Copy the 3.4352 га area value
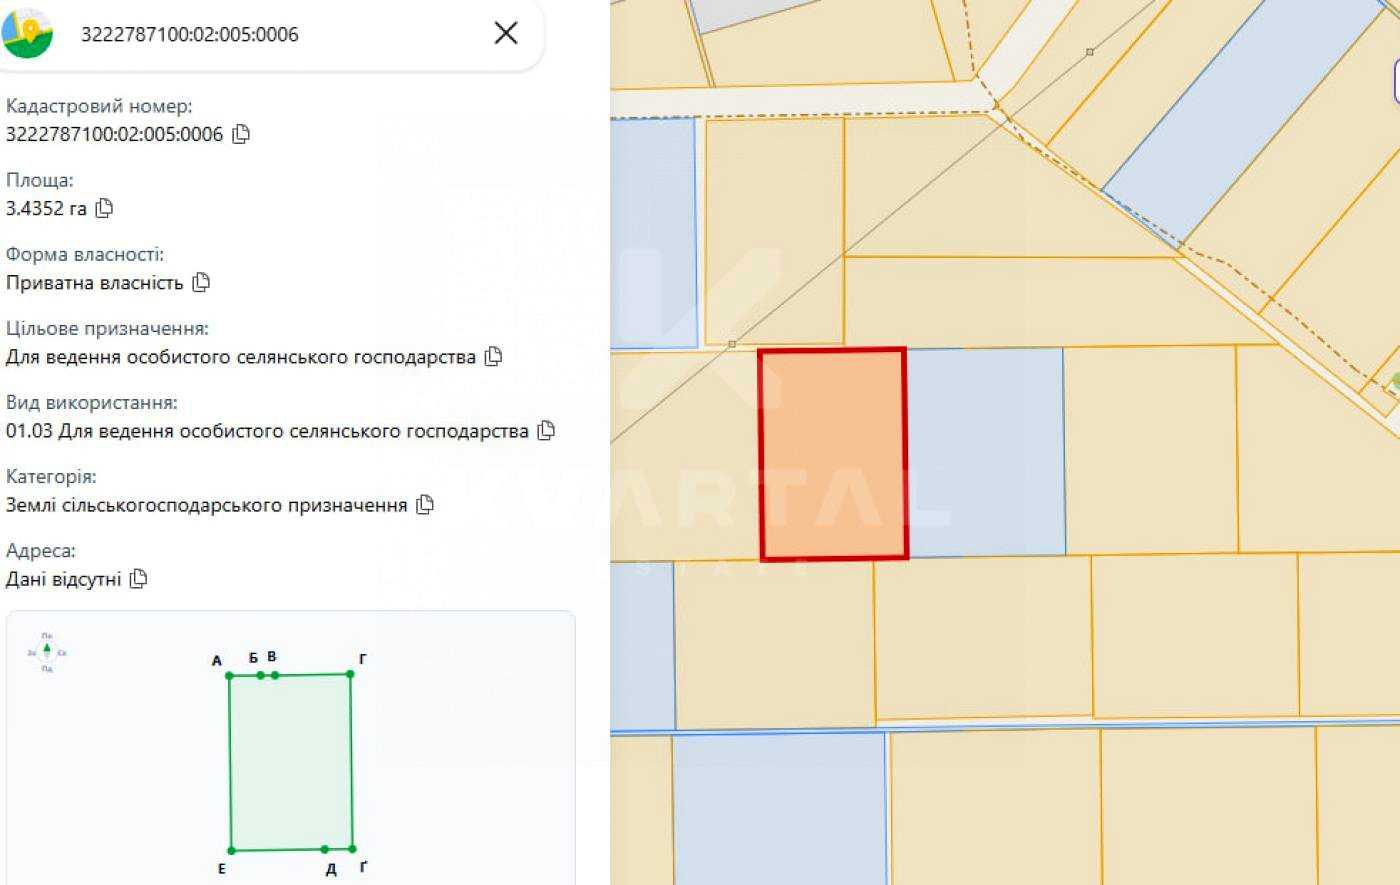Screen dimensions: 1400x885 tap(104, 208)
